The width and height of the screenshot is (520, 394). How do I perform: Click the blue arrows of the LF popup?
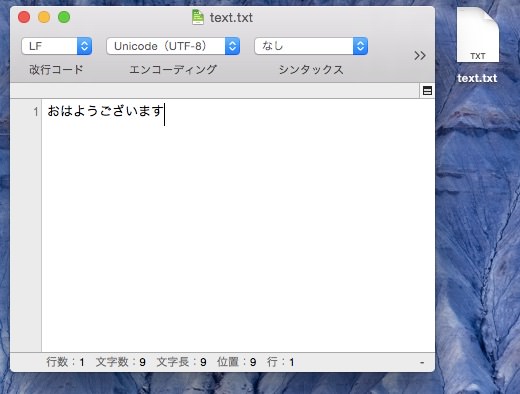(x=85, y=46)
